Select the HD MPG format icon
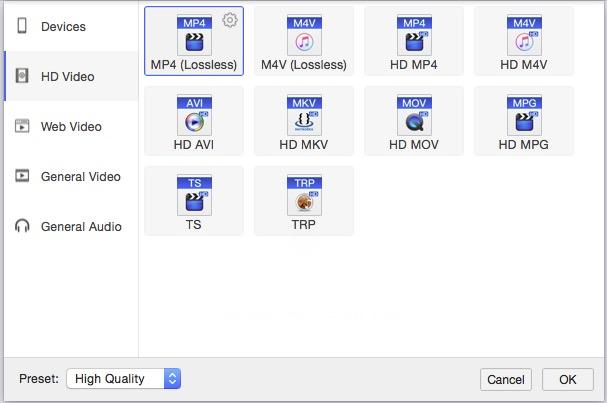This screenshot has height=403, width=607. click(x=524, y=115)
